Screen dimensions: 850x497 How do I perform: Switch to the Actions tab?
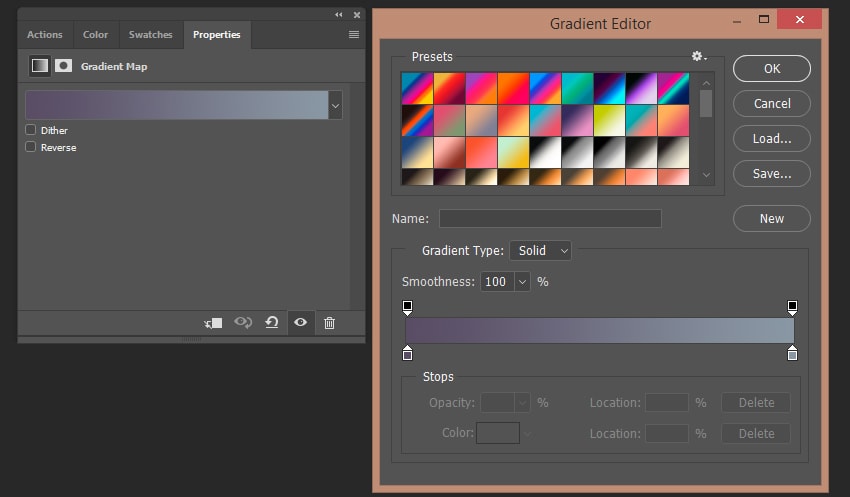[45, 34]
